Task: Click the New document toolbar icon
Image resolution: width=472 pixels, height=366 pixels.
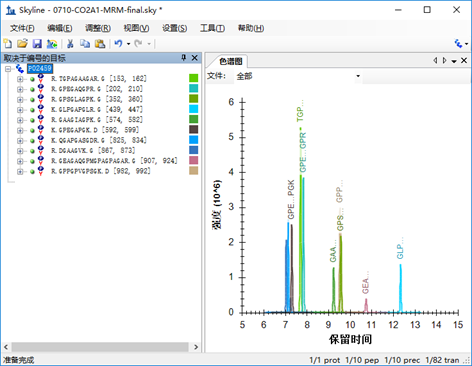Action: pos(8,44)
